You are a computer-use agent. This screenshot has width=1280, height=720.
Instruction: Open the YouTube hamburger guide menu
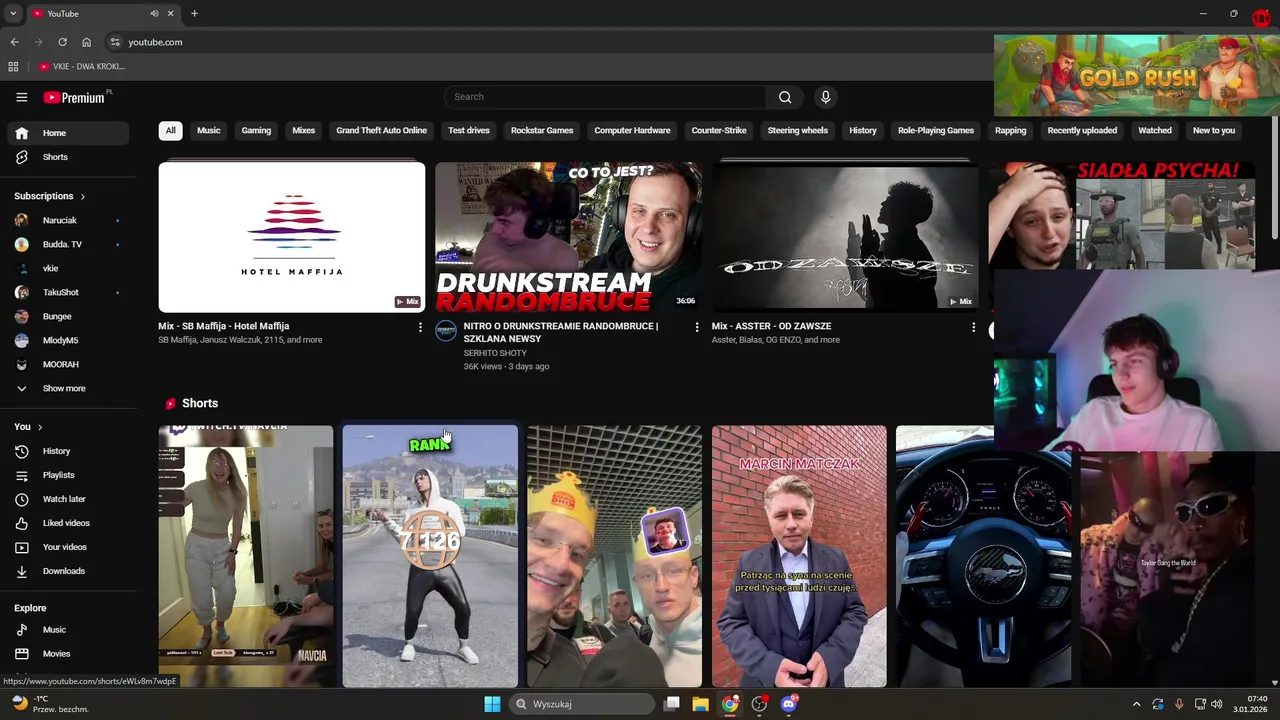(21, 97)
